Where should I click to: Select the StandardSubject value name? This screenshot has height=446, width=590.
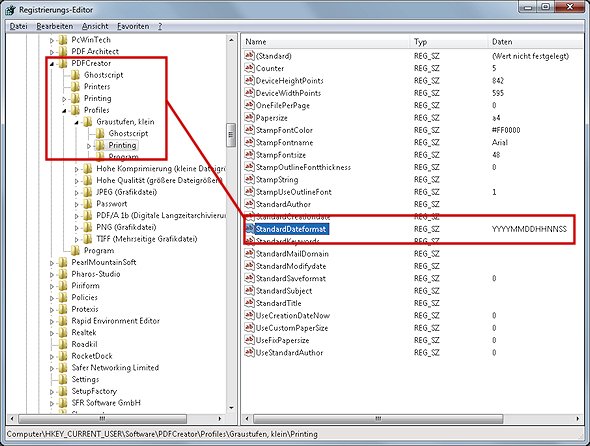pos(284,291)
